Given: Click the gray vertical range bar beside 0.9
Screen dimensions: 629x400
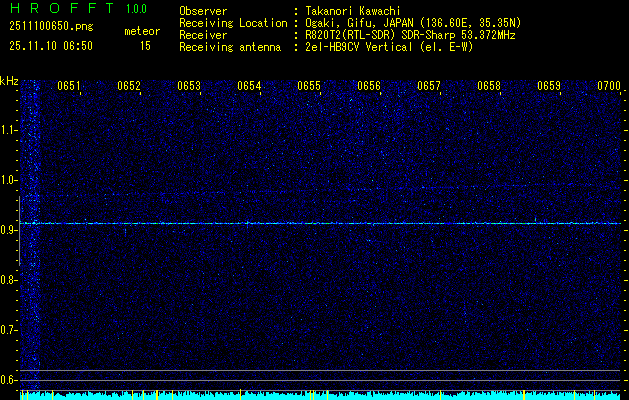Looking at the screenshot, I should click(x=19, y=231).
